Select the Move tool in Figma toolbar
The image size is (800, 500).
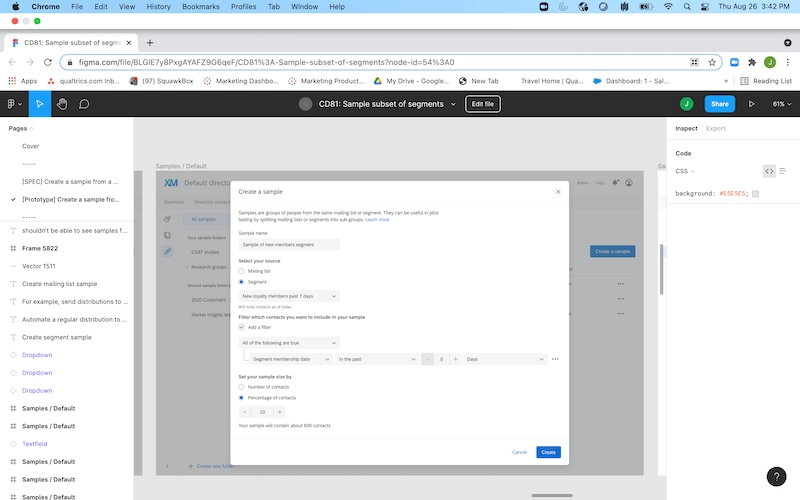tap(39, 104)
